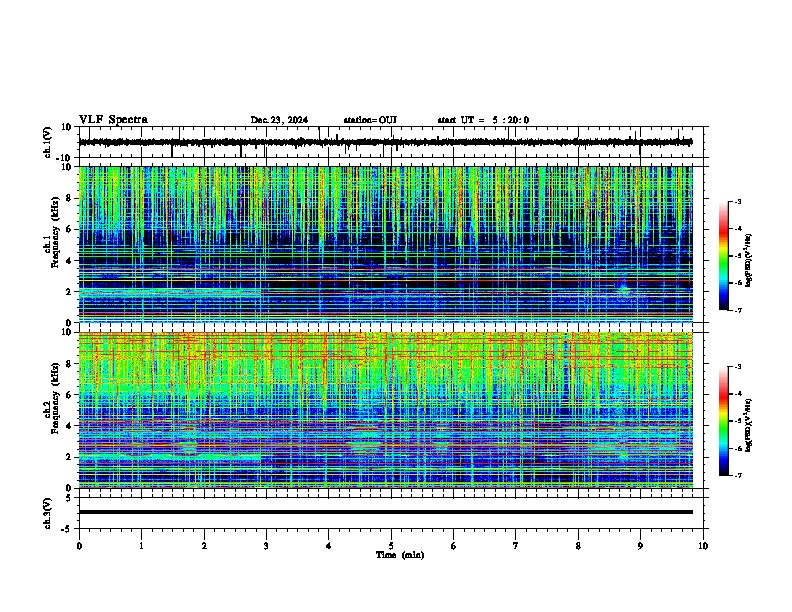Click the 'Time (min)' axis label
792x612 pixels.
400,555
